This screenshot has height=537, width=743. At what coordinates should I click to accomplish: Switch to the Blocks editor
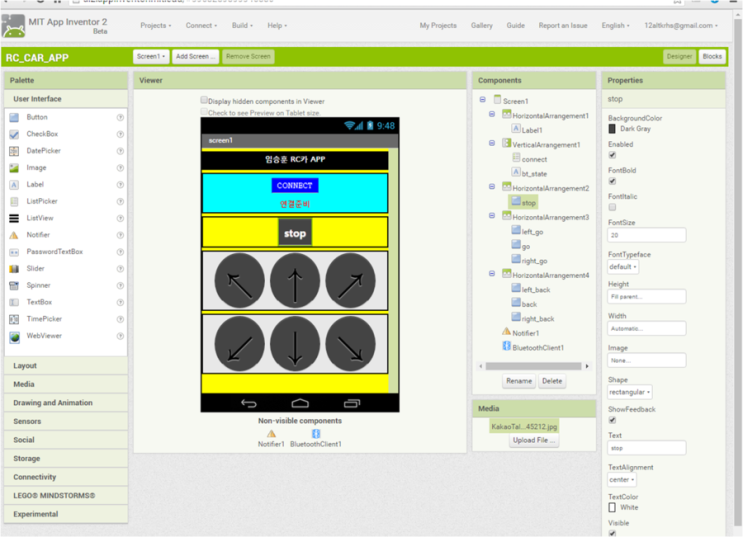[x=712, y=56]
